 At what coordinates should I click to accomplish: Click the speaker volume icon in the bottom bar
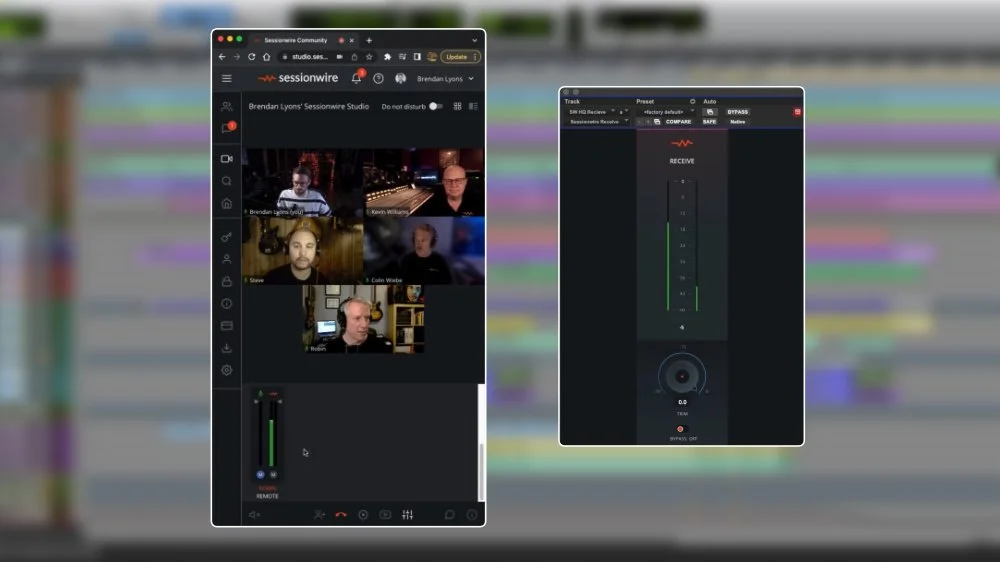[254, 515]
